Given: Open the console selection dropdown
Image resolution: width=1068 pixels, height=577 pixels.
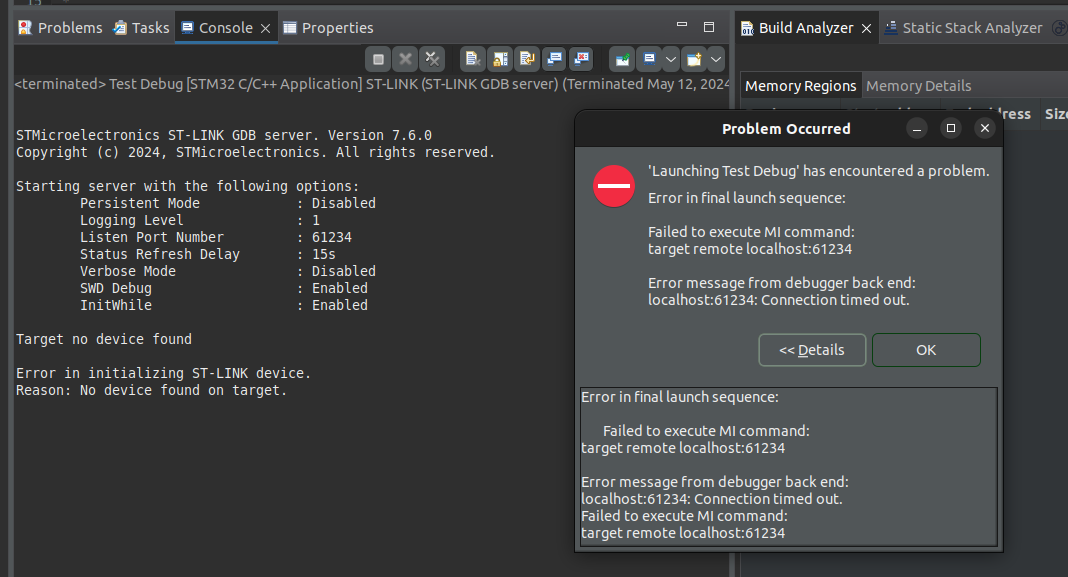Looking at the screenshot, I should 668,58.
